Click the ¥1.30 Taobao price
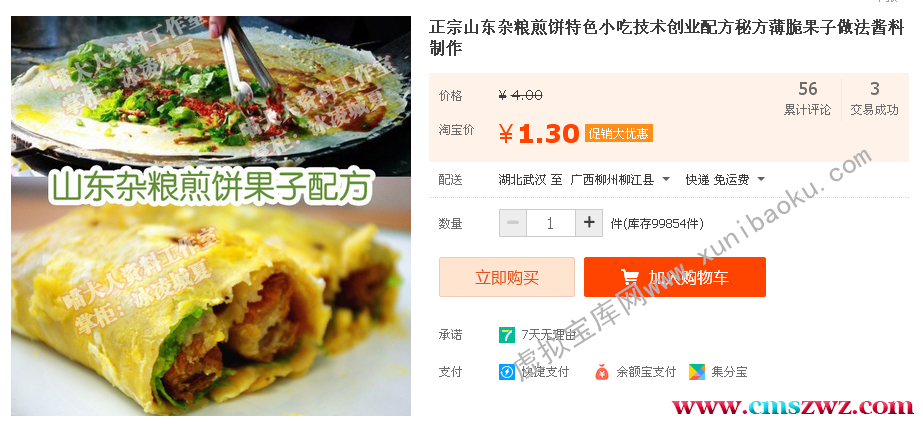Viewport: 923px width, 424px height. (539, 134)
